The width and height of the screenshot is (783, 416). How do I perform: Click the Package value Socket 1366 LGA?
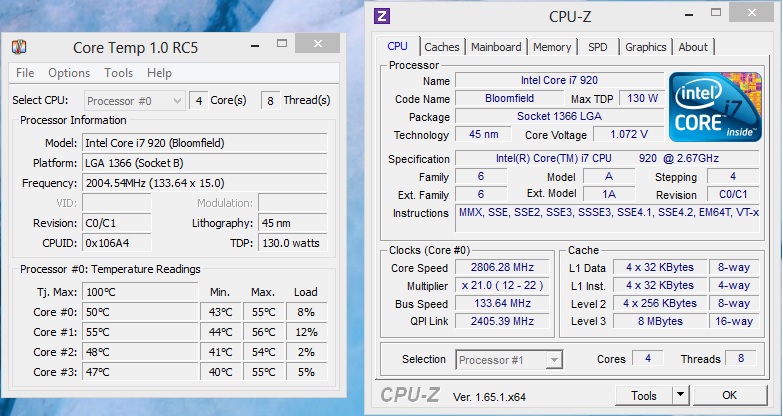(x=559, y=116)
